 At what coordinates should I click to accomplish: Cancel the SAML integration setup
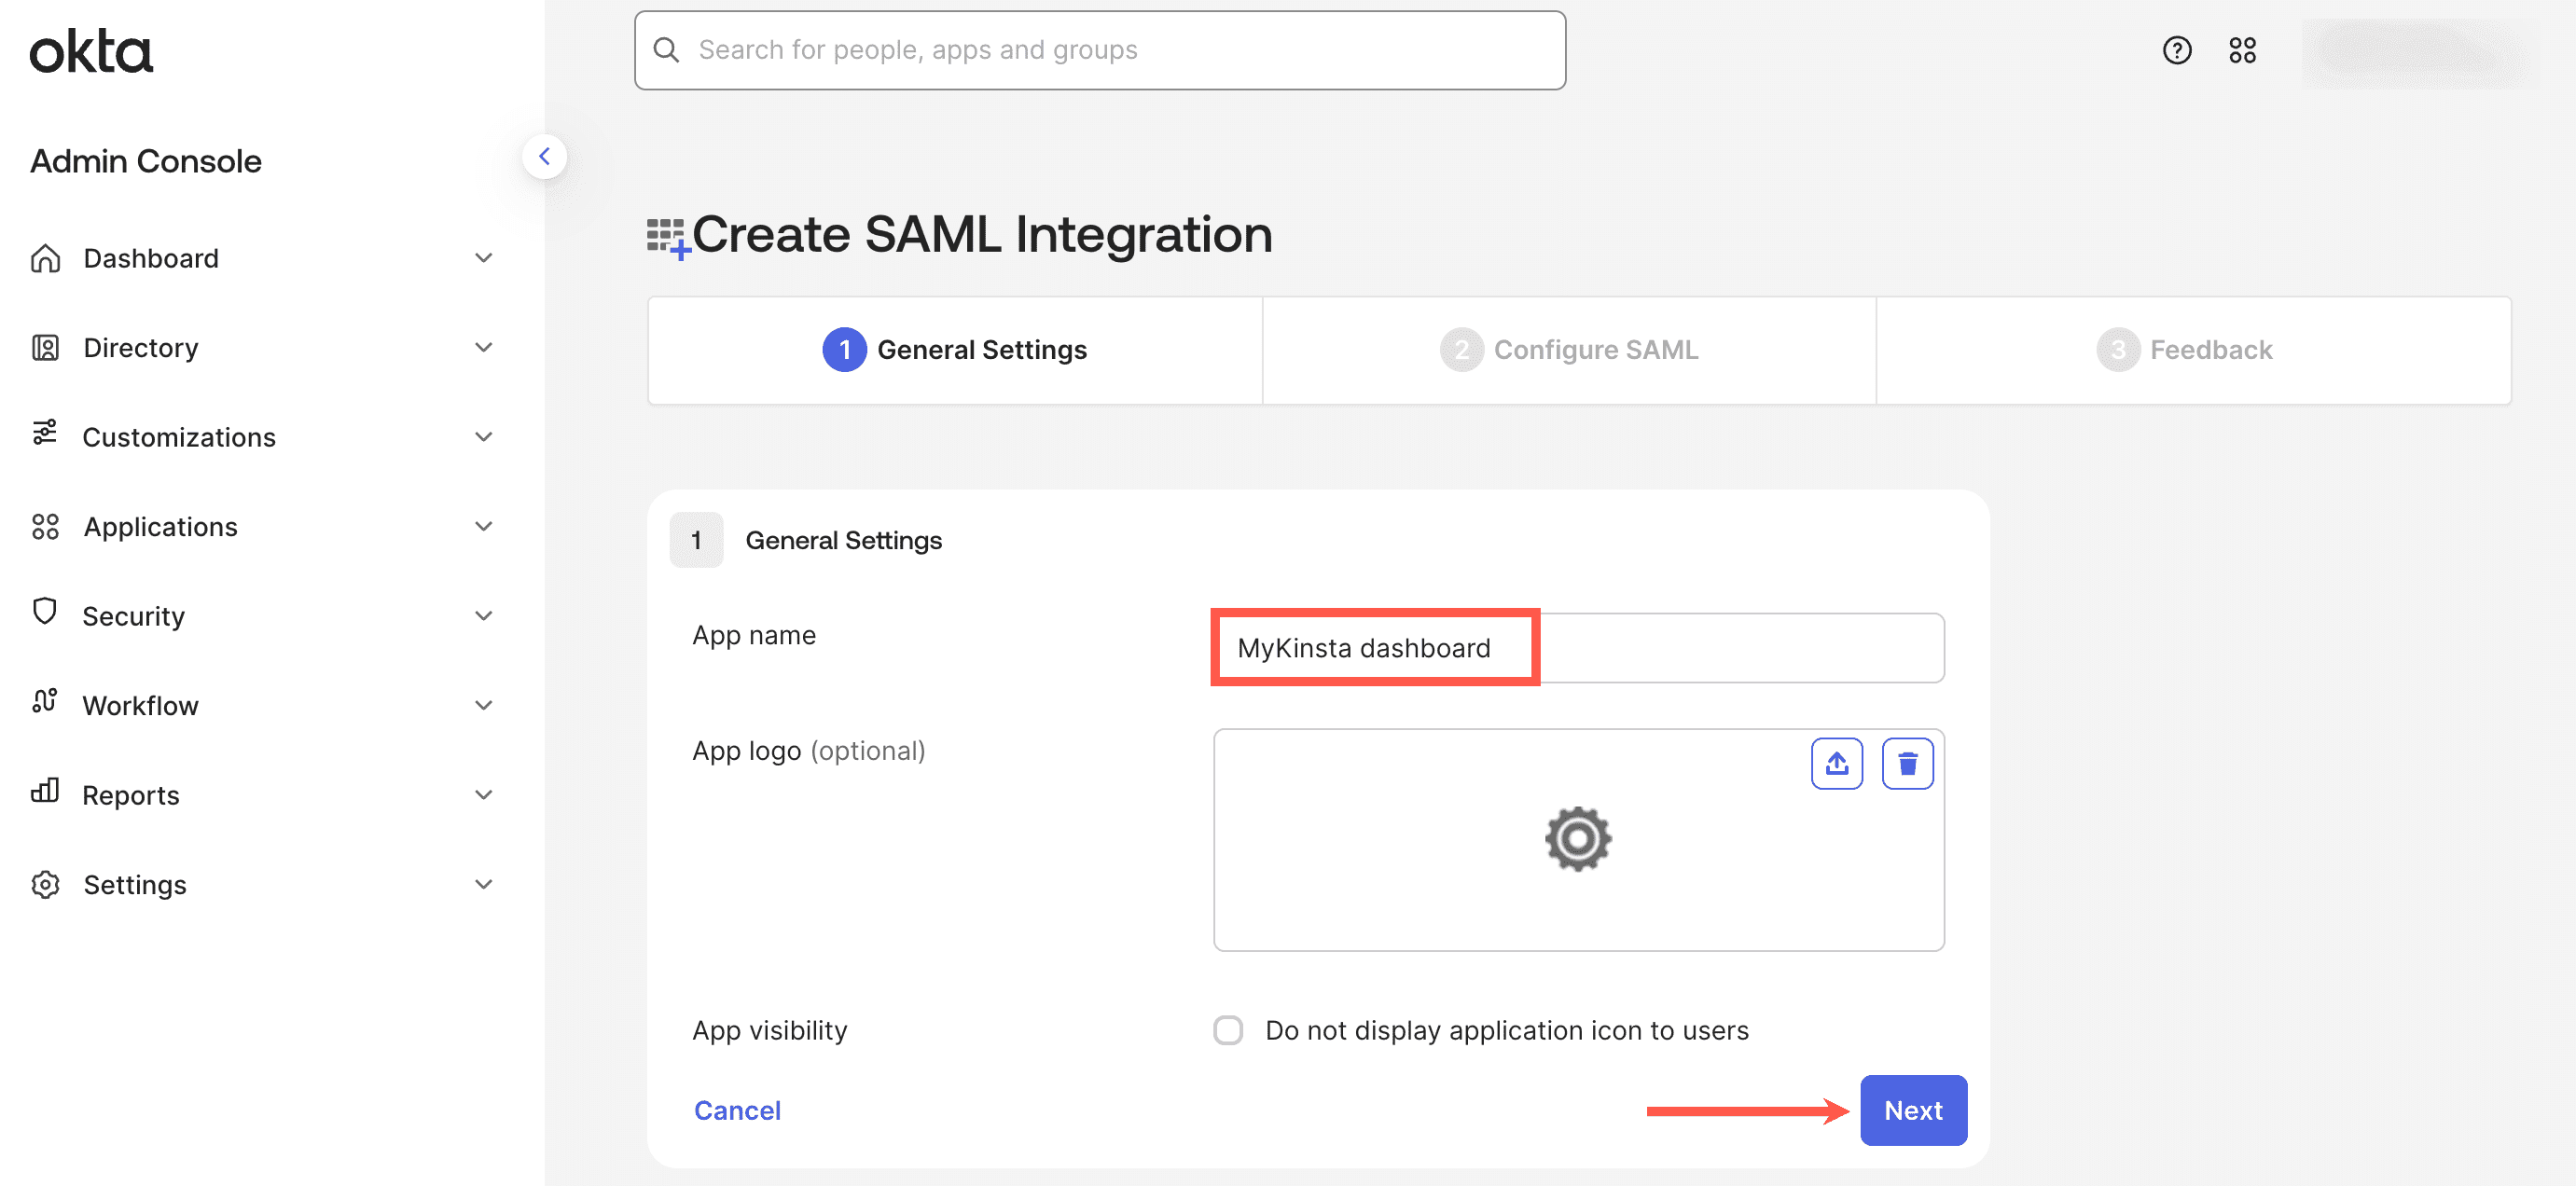point(737,1110)
